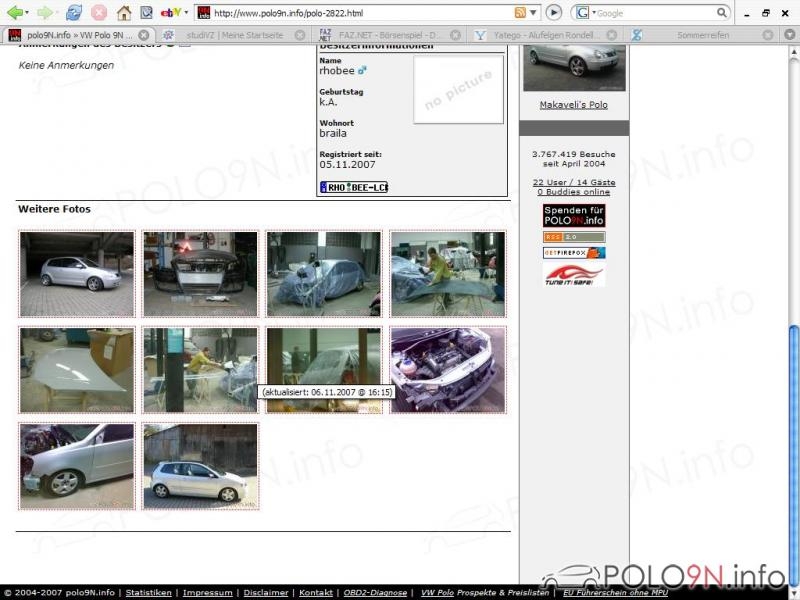The width and height of the screenshot is (800, 600).
Task: Click the RSS feed icon in address bar
Action: [x=519, y=12]
